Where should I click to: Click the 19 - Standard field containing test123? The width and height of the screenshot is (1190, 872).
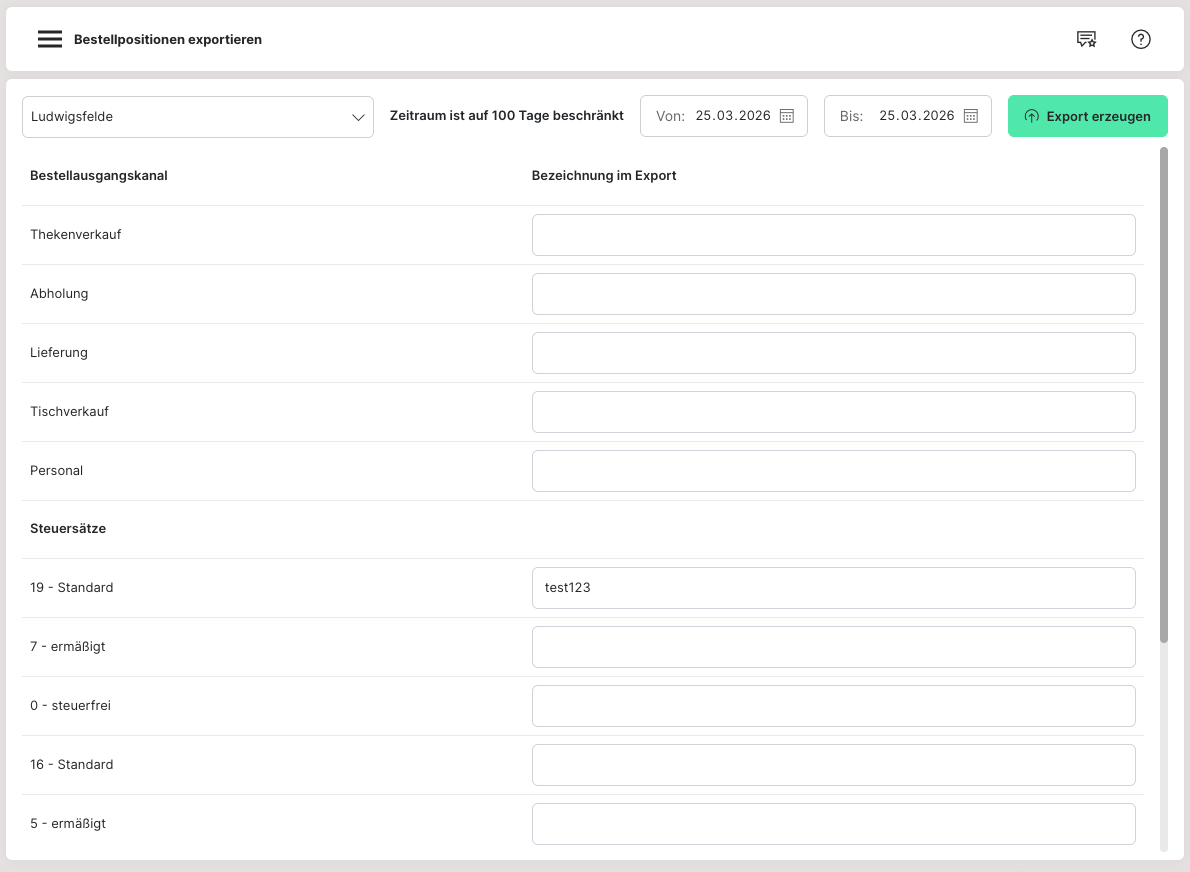(x=833, y=588)
